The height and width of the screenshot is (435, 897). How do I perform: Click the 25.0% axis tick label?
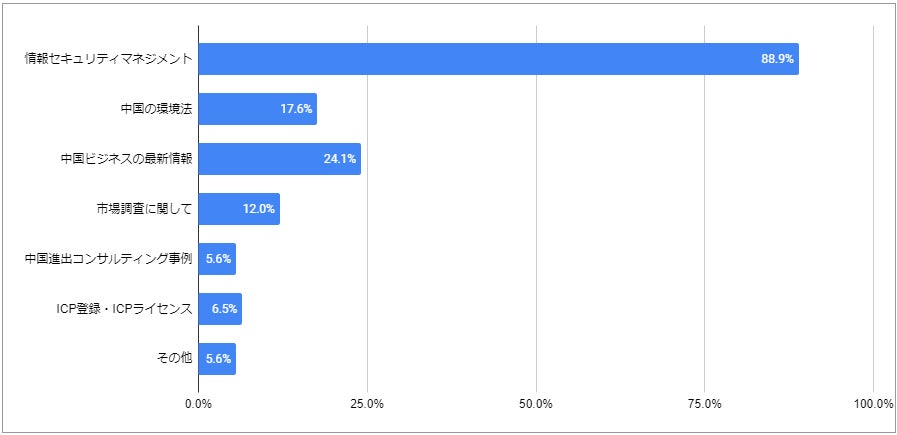(x=367, y=404)
